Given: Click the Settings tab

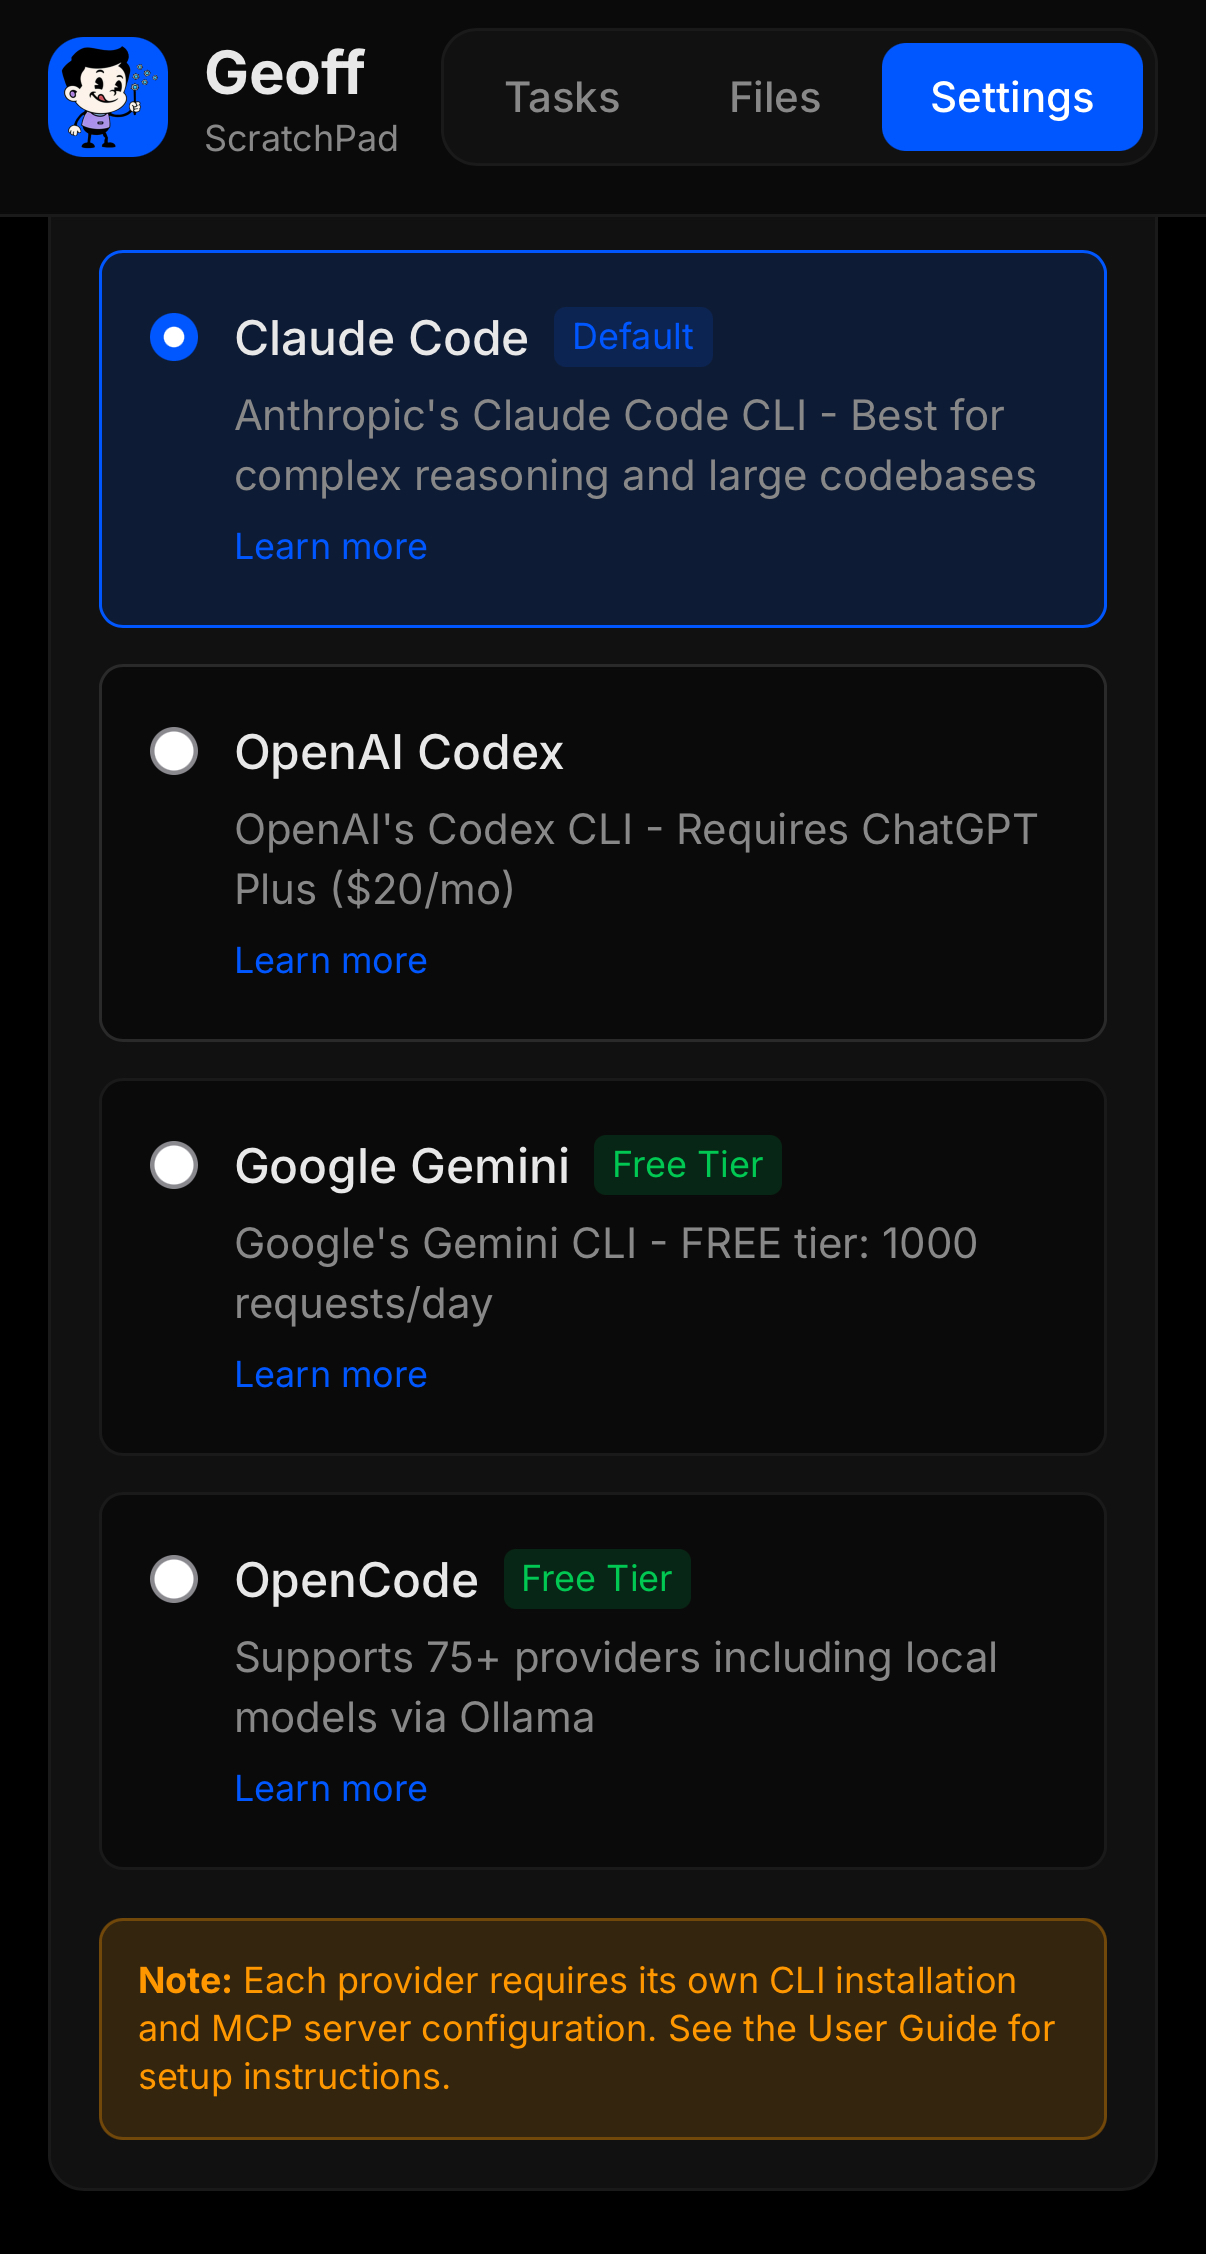Looking at the screenshot, I should pos(1011,97).
